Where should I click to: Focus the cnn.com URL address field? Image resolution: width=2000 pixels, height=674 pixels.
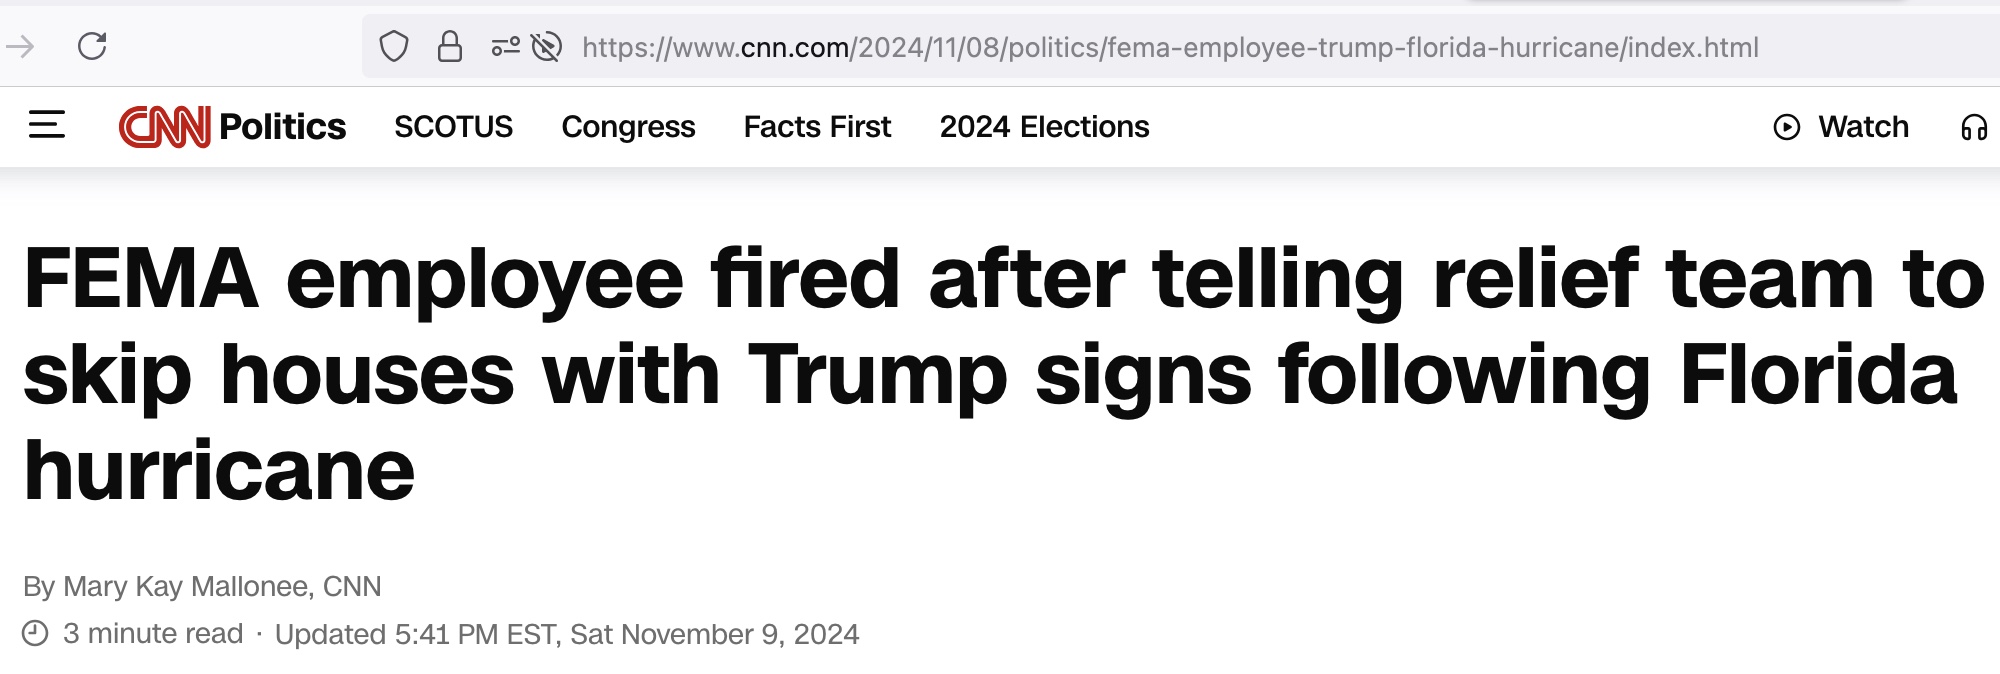click(x=1170, y=47)
